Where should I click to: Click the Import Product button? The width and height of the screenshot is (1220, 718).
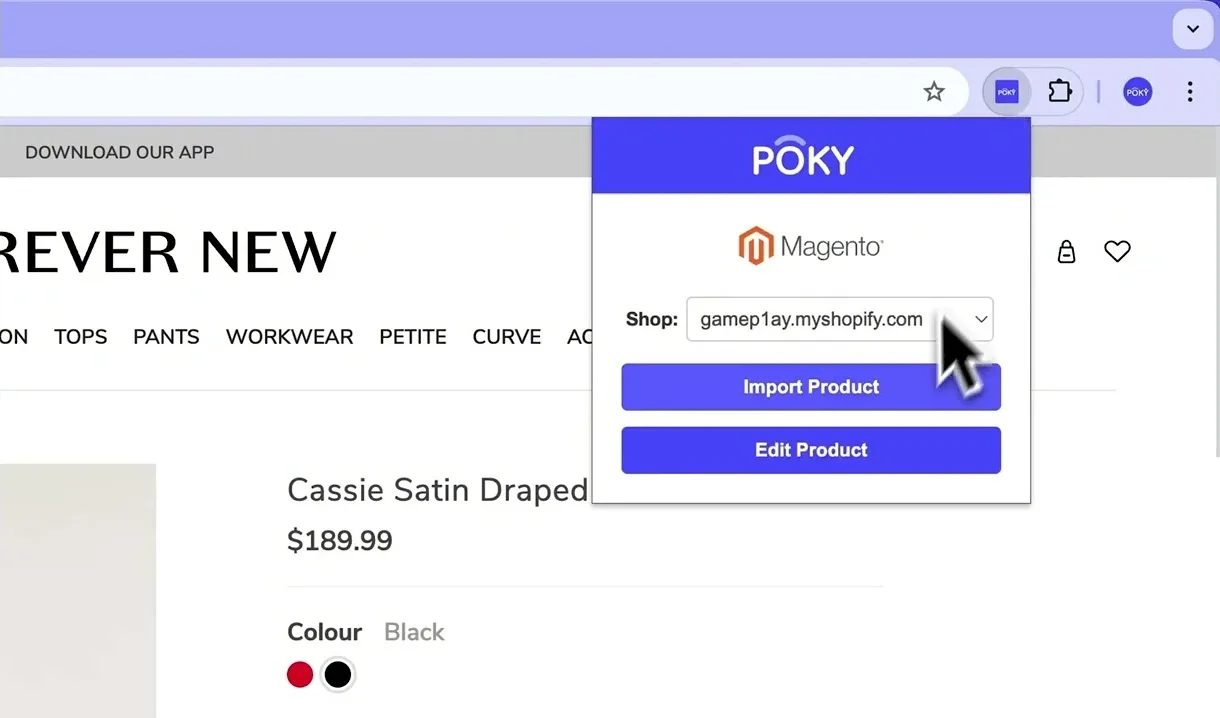tap(810, 387)
